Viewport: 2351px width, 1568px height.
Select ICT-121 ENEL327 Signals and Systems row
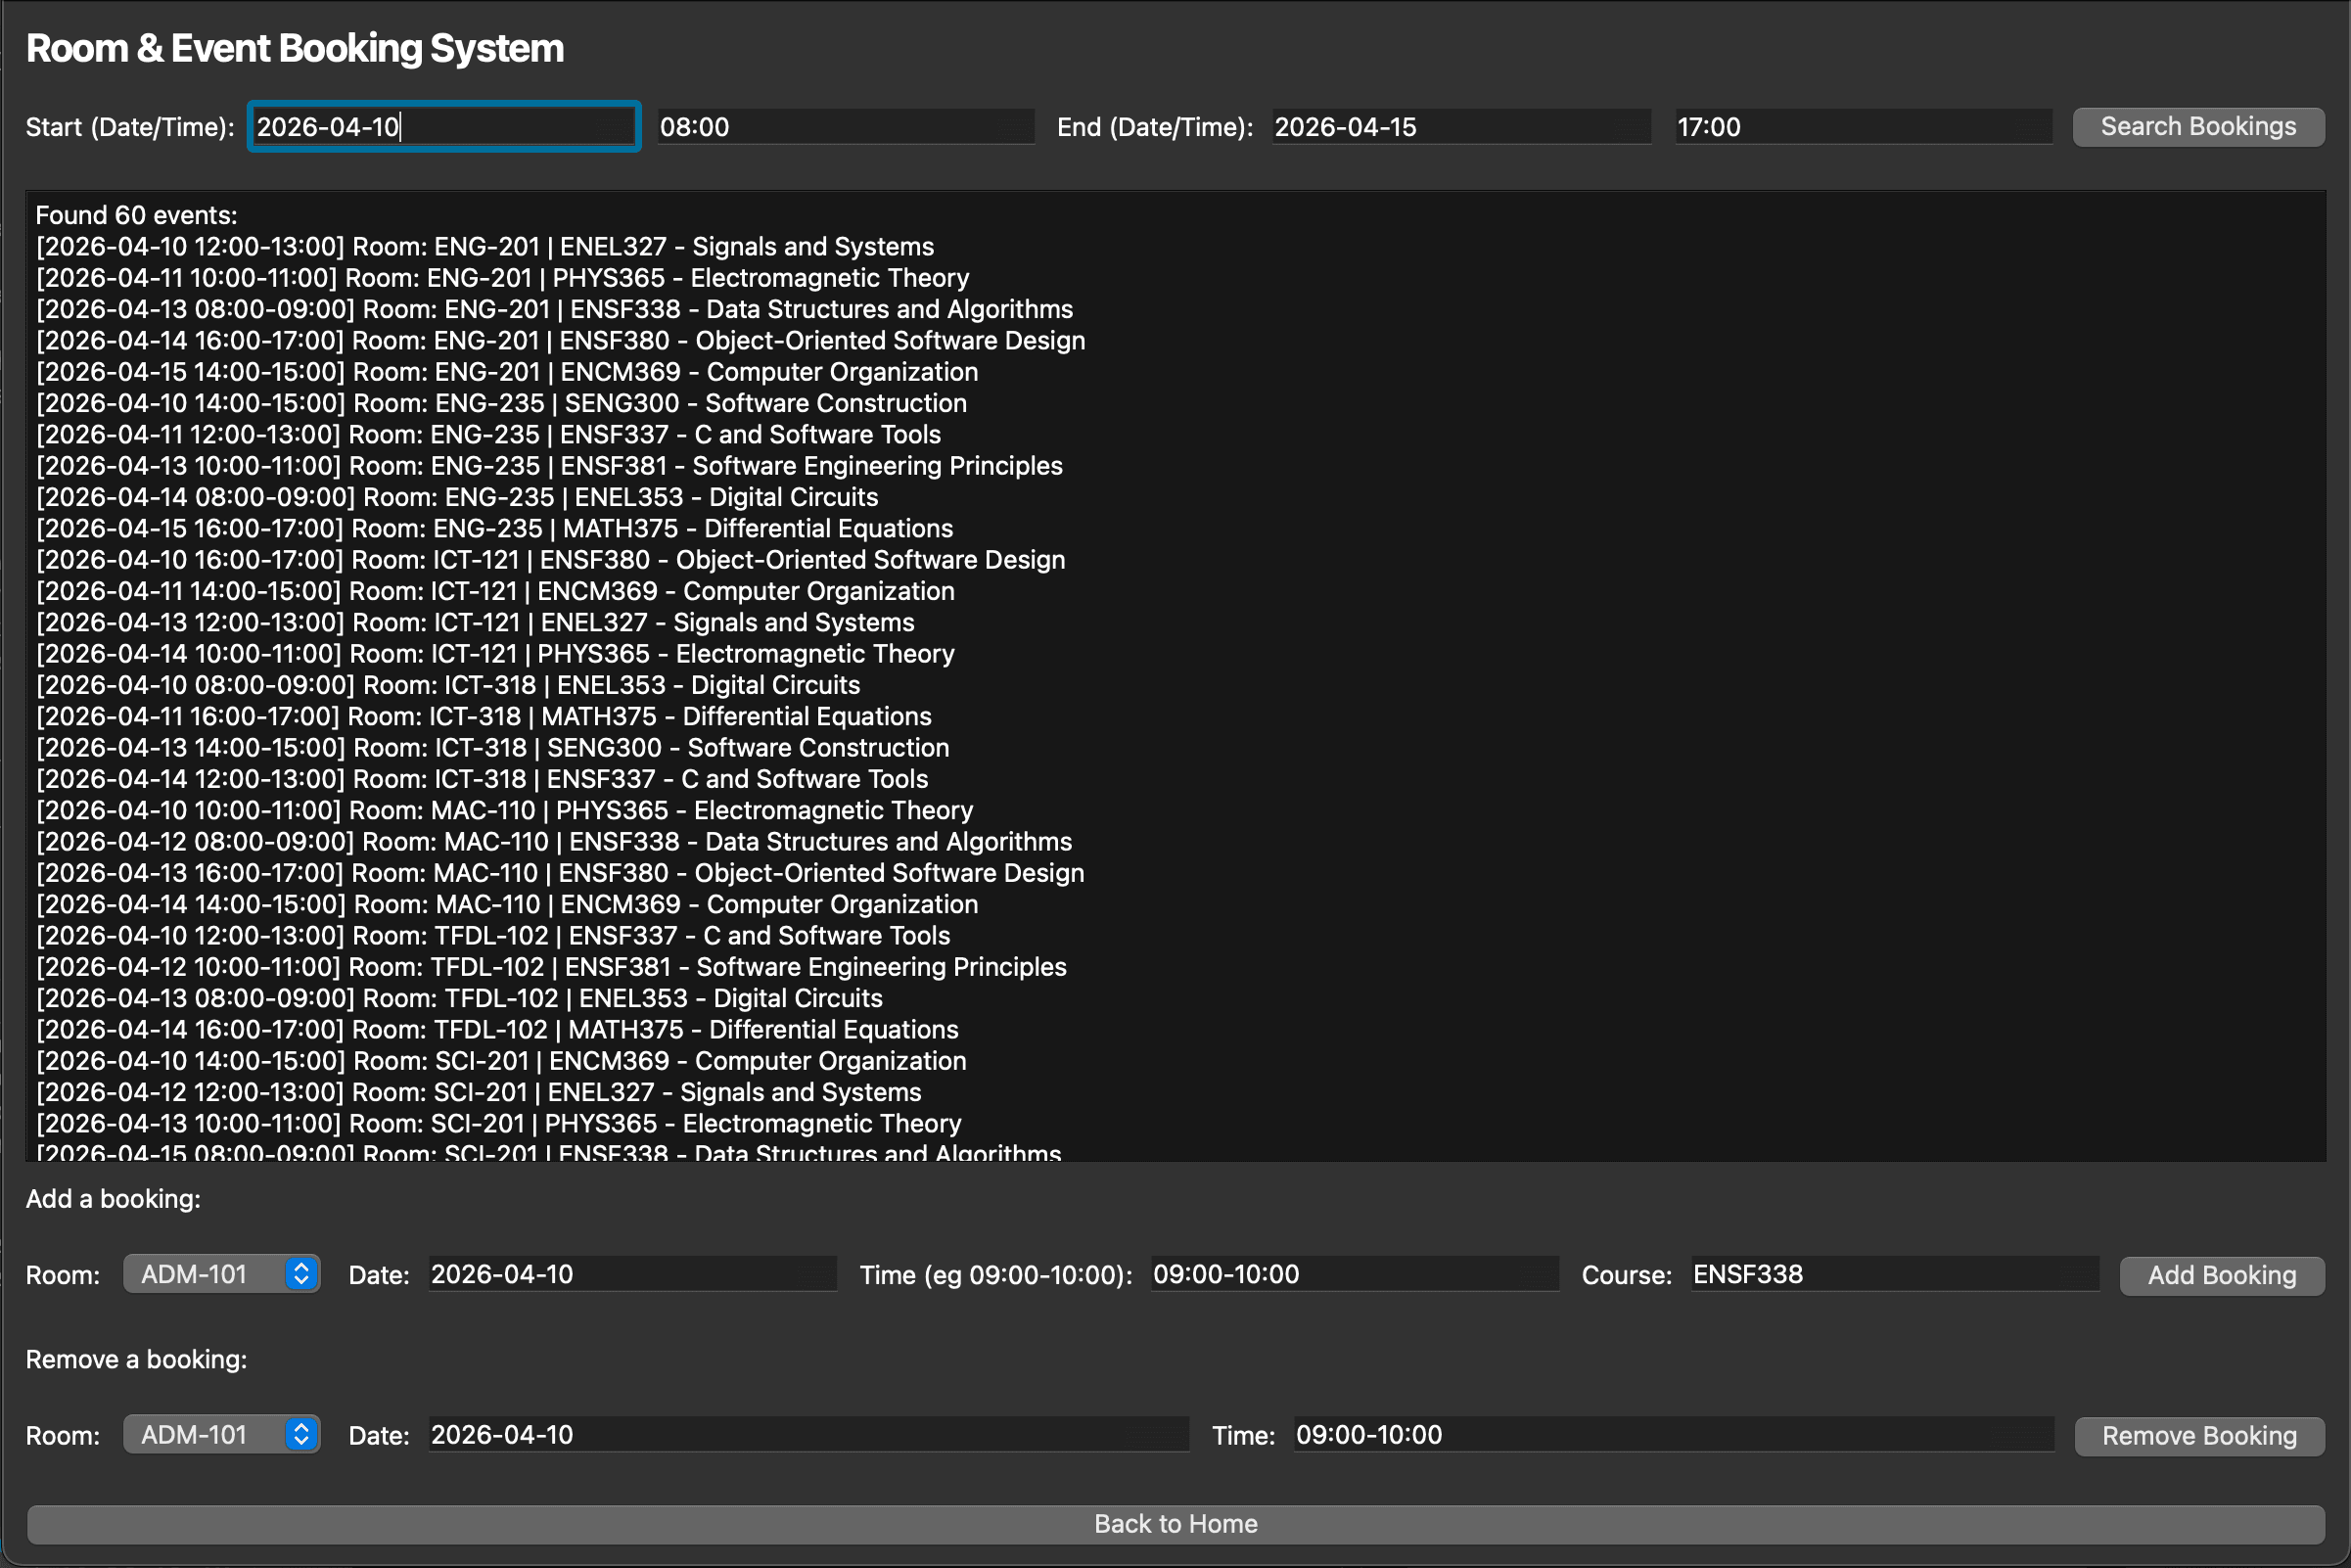(x=475, y=622)
